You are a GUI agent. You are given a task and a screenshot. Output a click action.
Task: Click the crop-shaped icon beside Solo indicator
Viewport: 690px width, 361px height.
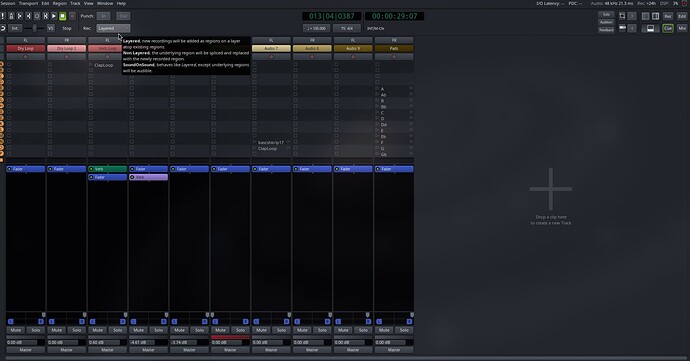coord(622,16)
